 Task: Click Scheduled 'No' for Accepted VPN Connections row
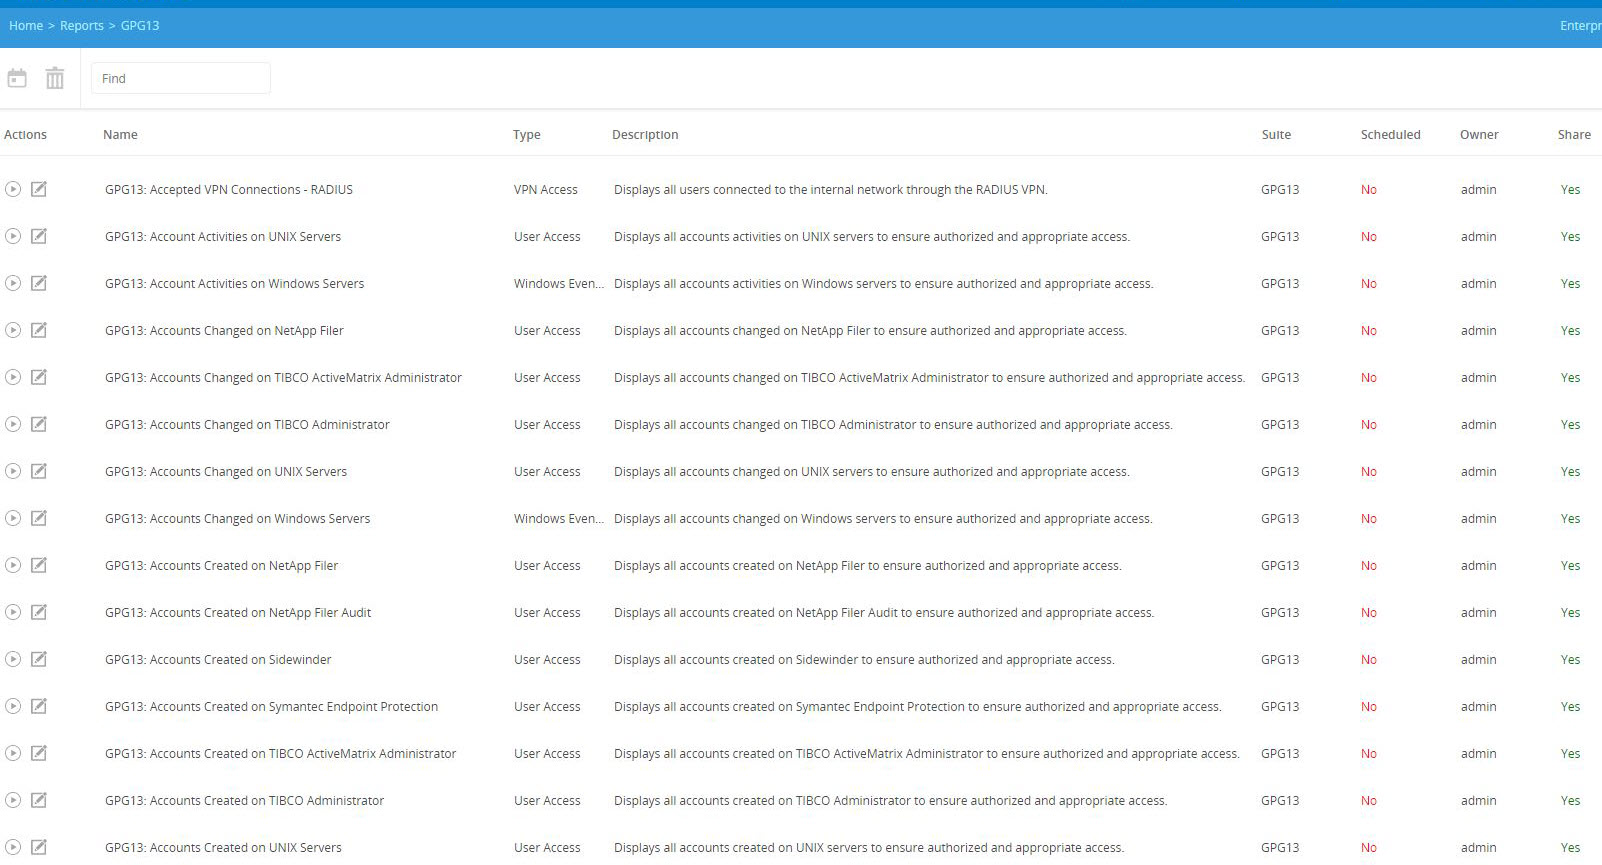click(1369, 190)
